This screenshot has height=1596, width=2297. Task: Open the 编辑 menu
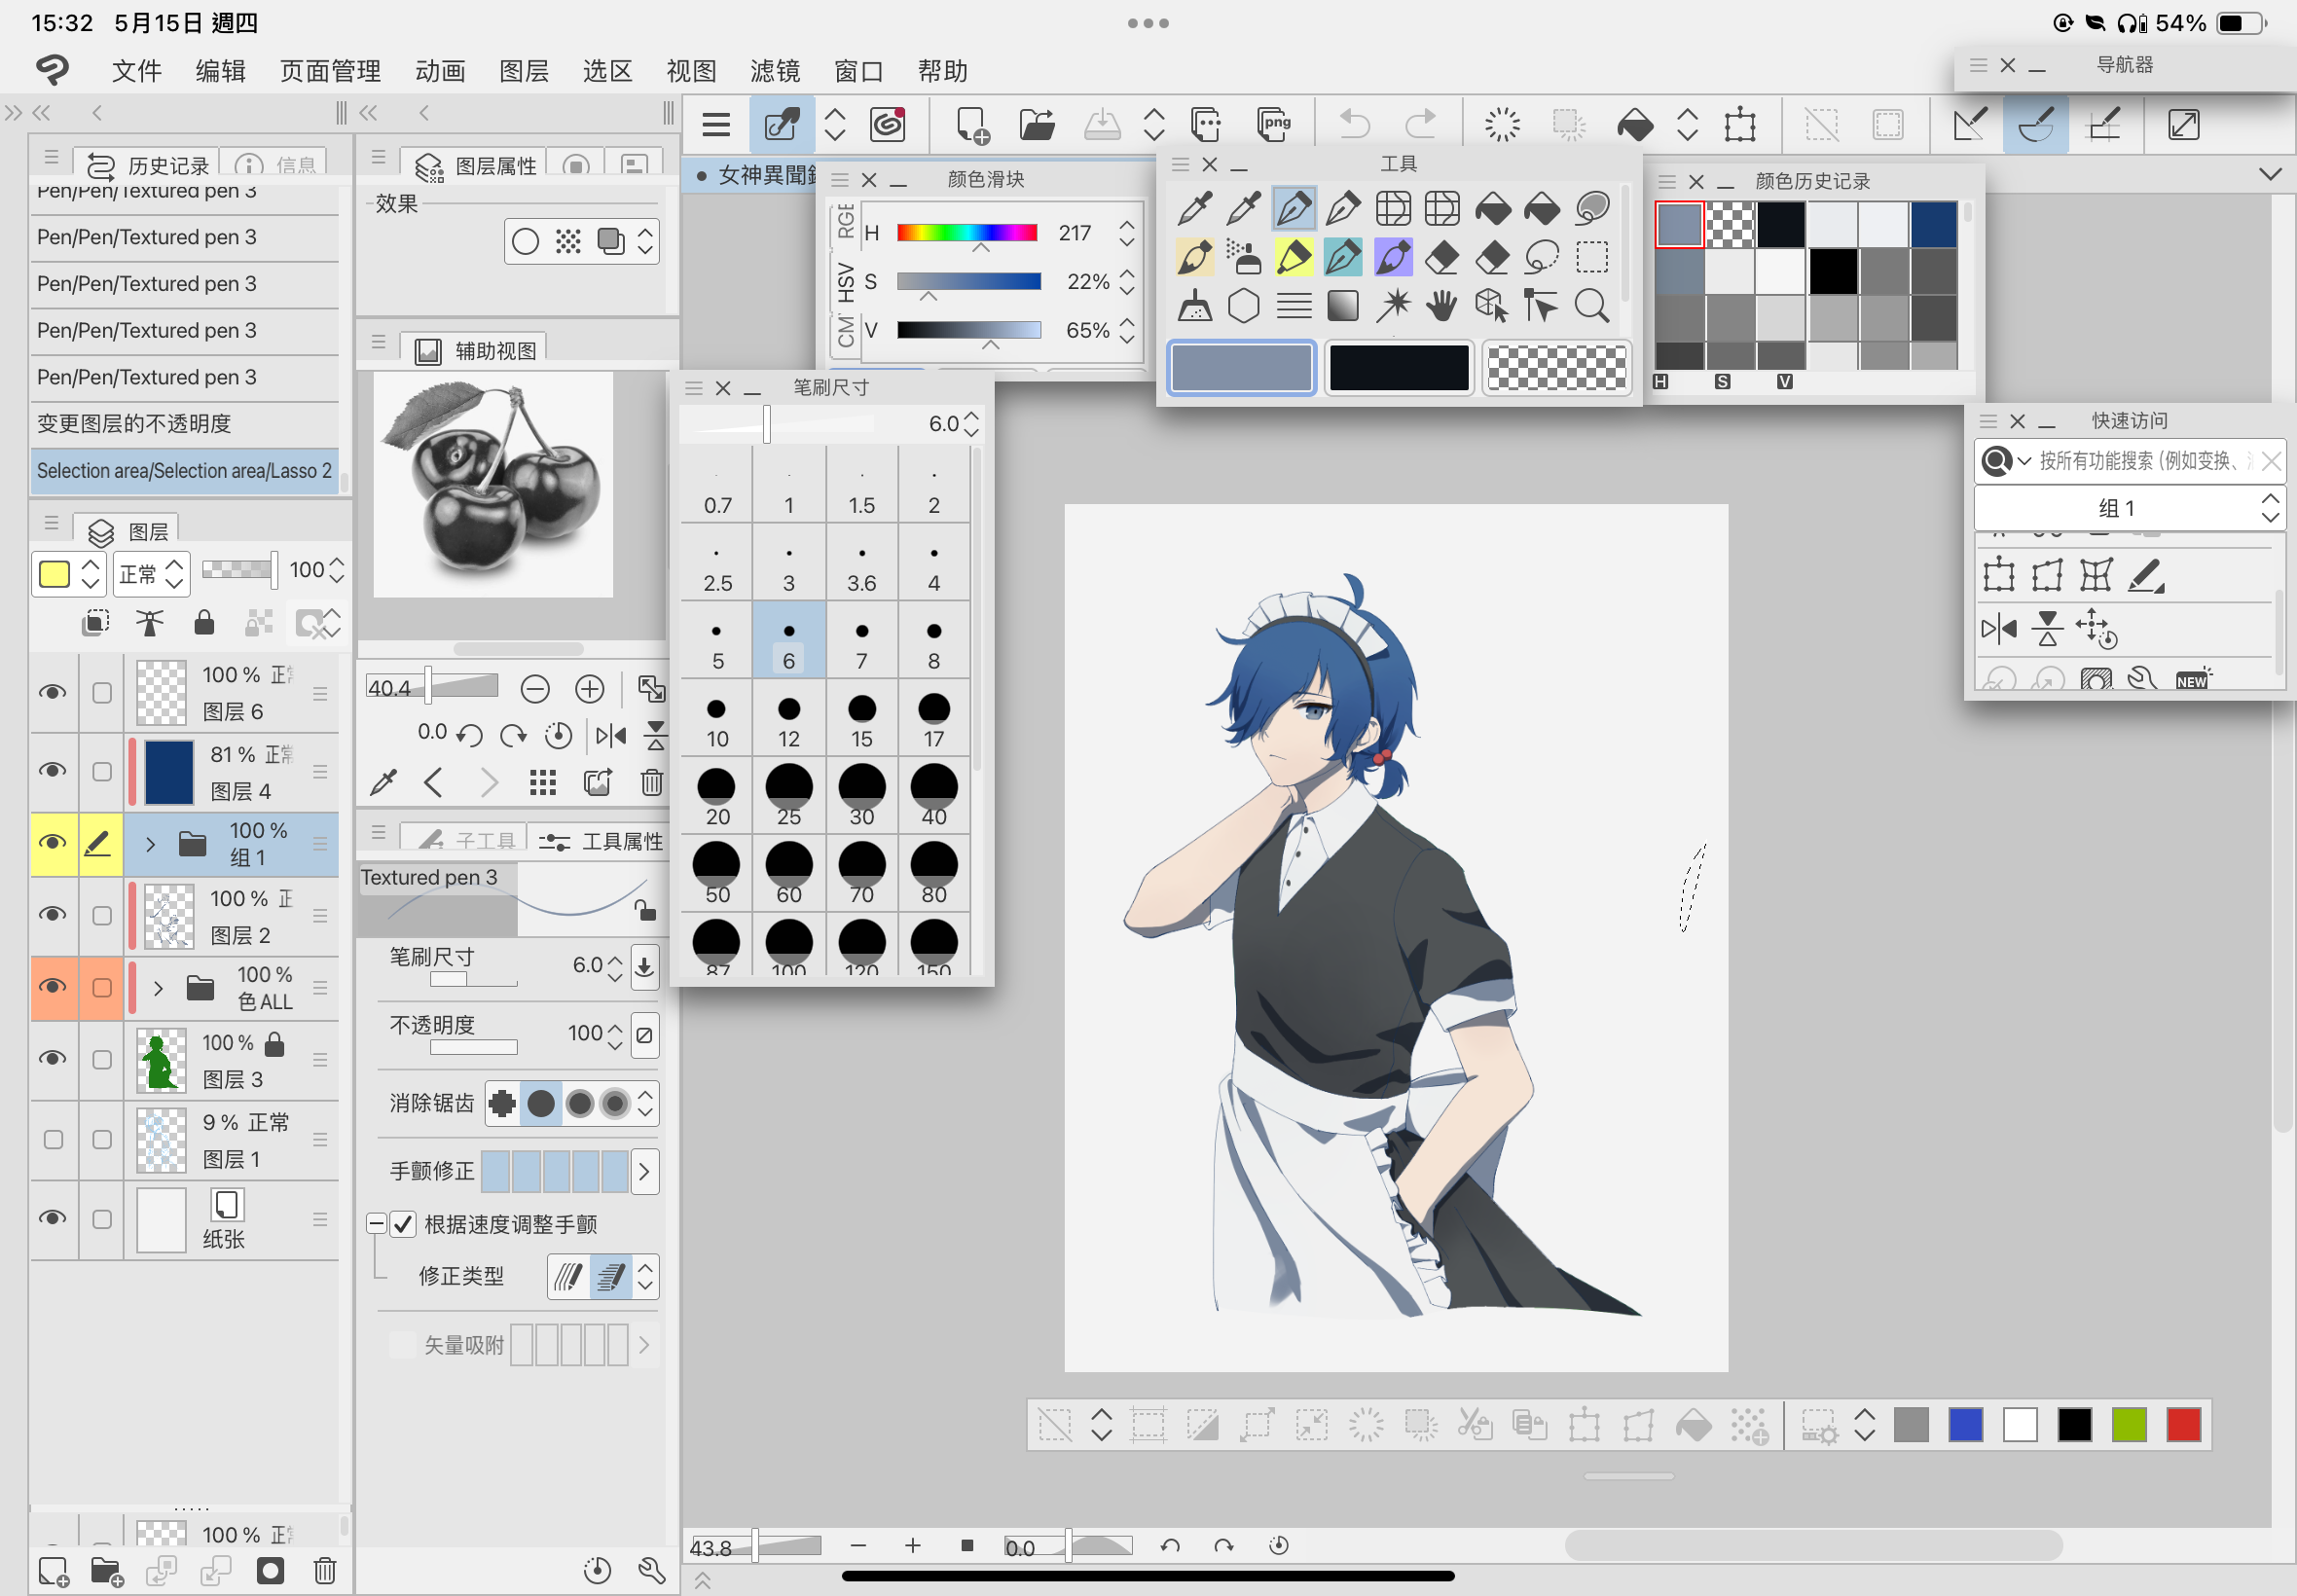[x=220, y=70]
